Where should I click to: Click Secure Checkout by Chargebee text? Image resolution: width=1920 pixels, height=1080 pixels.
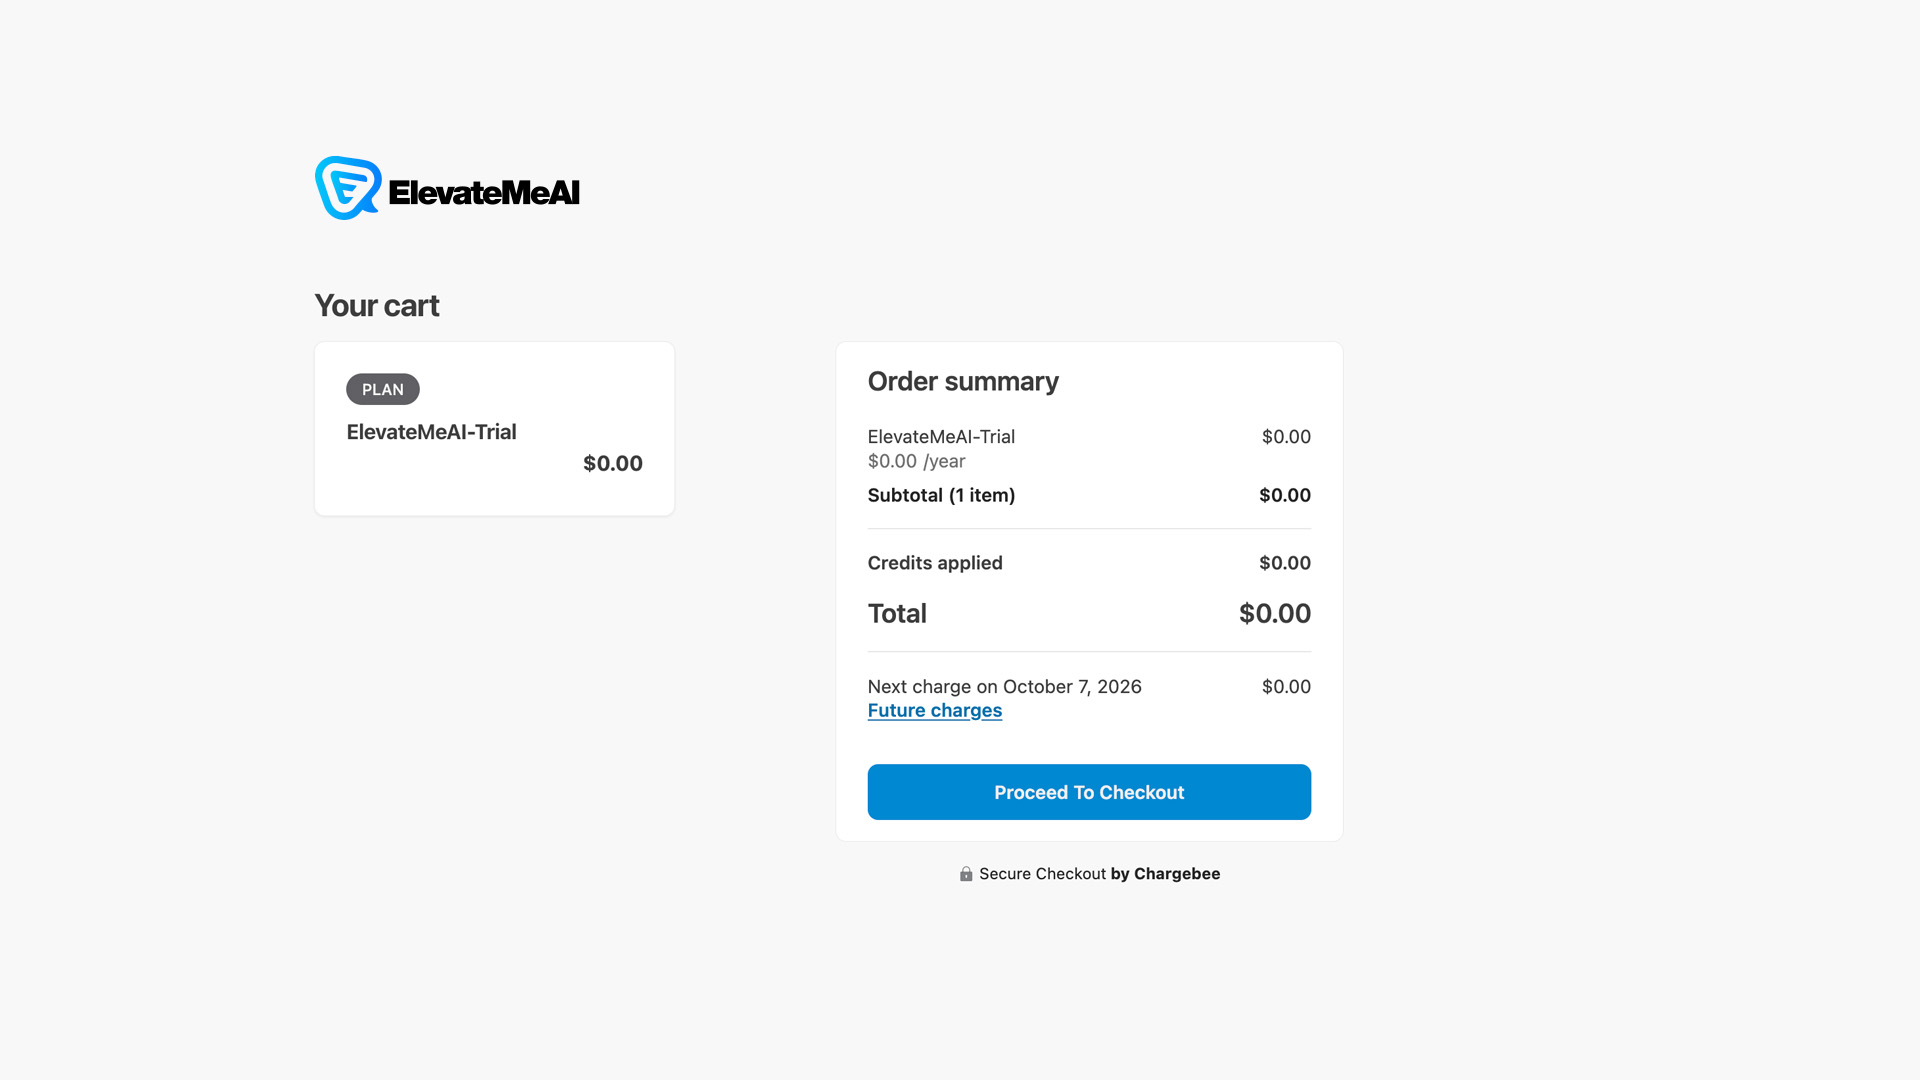(1099, 874)
